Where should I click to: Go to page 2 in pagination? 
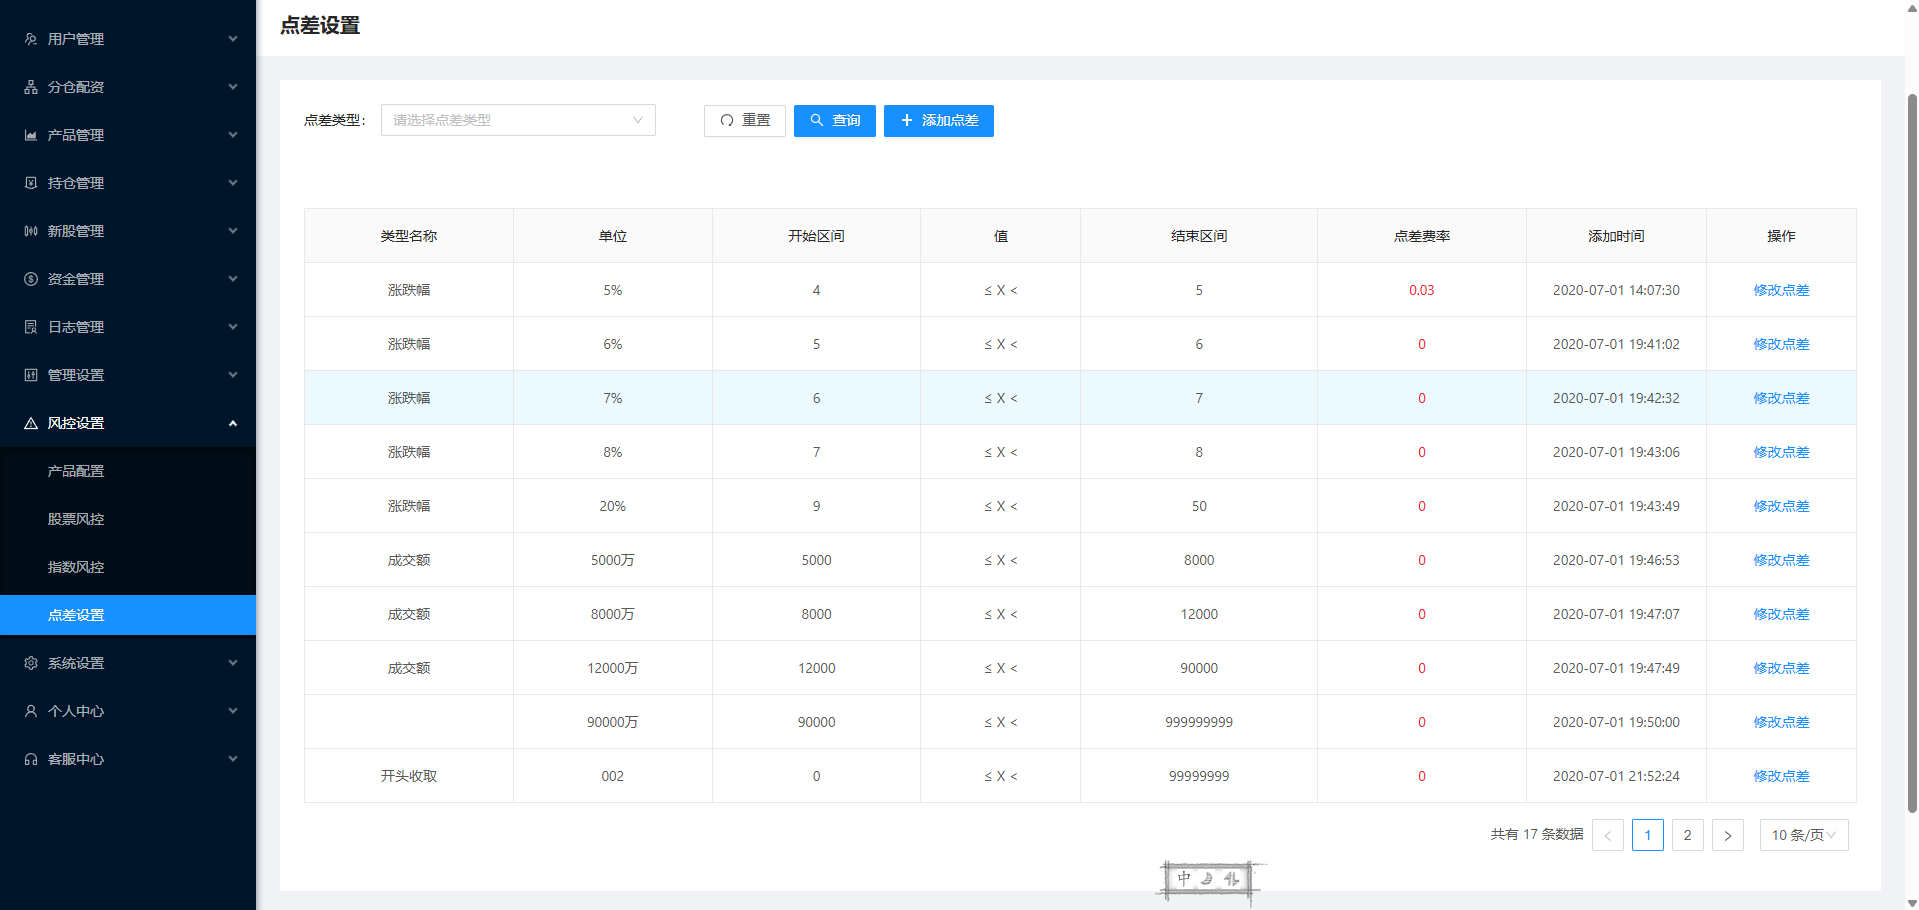1687,835
